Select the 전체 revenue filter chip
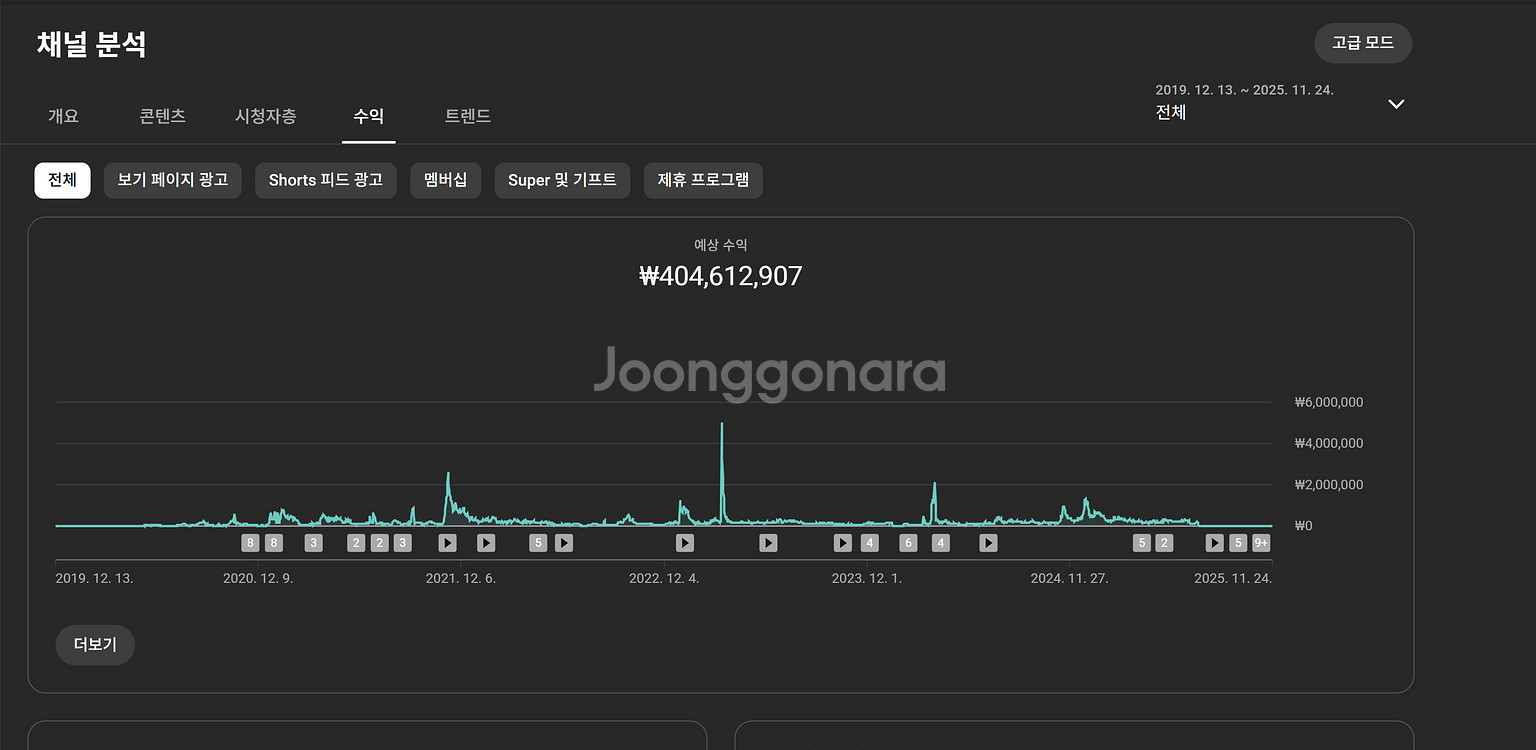Screen dimensions: 1536x750 [62, 180]
